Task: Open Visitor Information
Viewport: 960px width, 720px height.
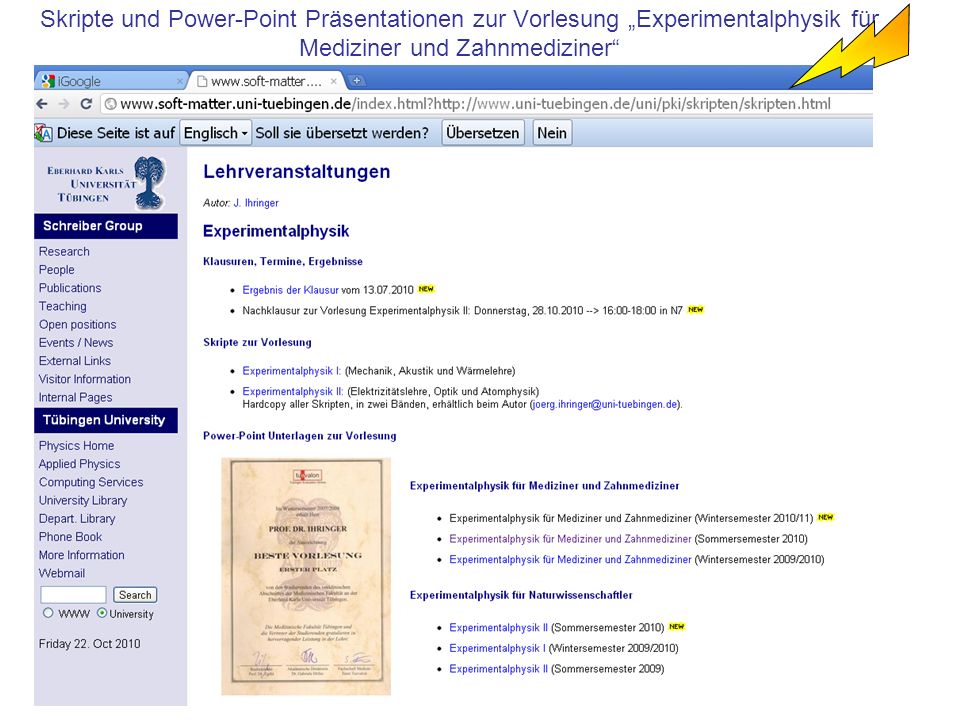Action: coord(84,380)
